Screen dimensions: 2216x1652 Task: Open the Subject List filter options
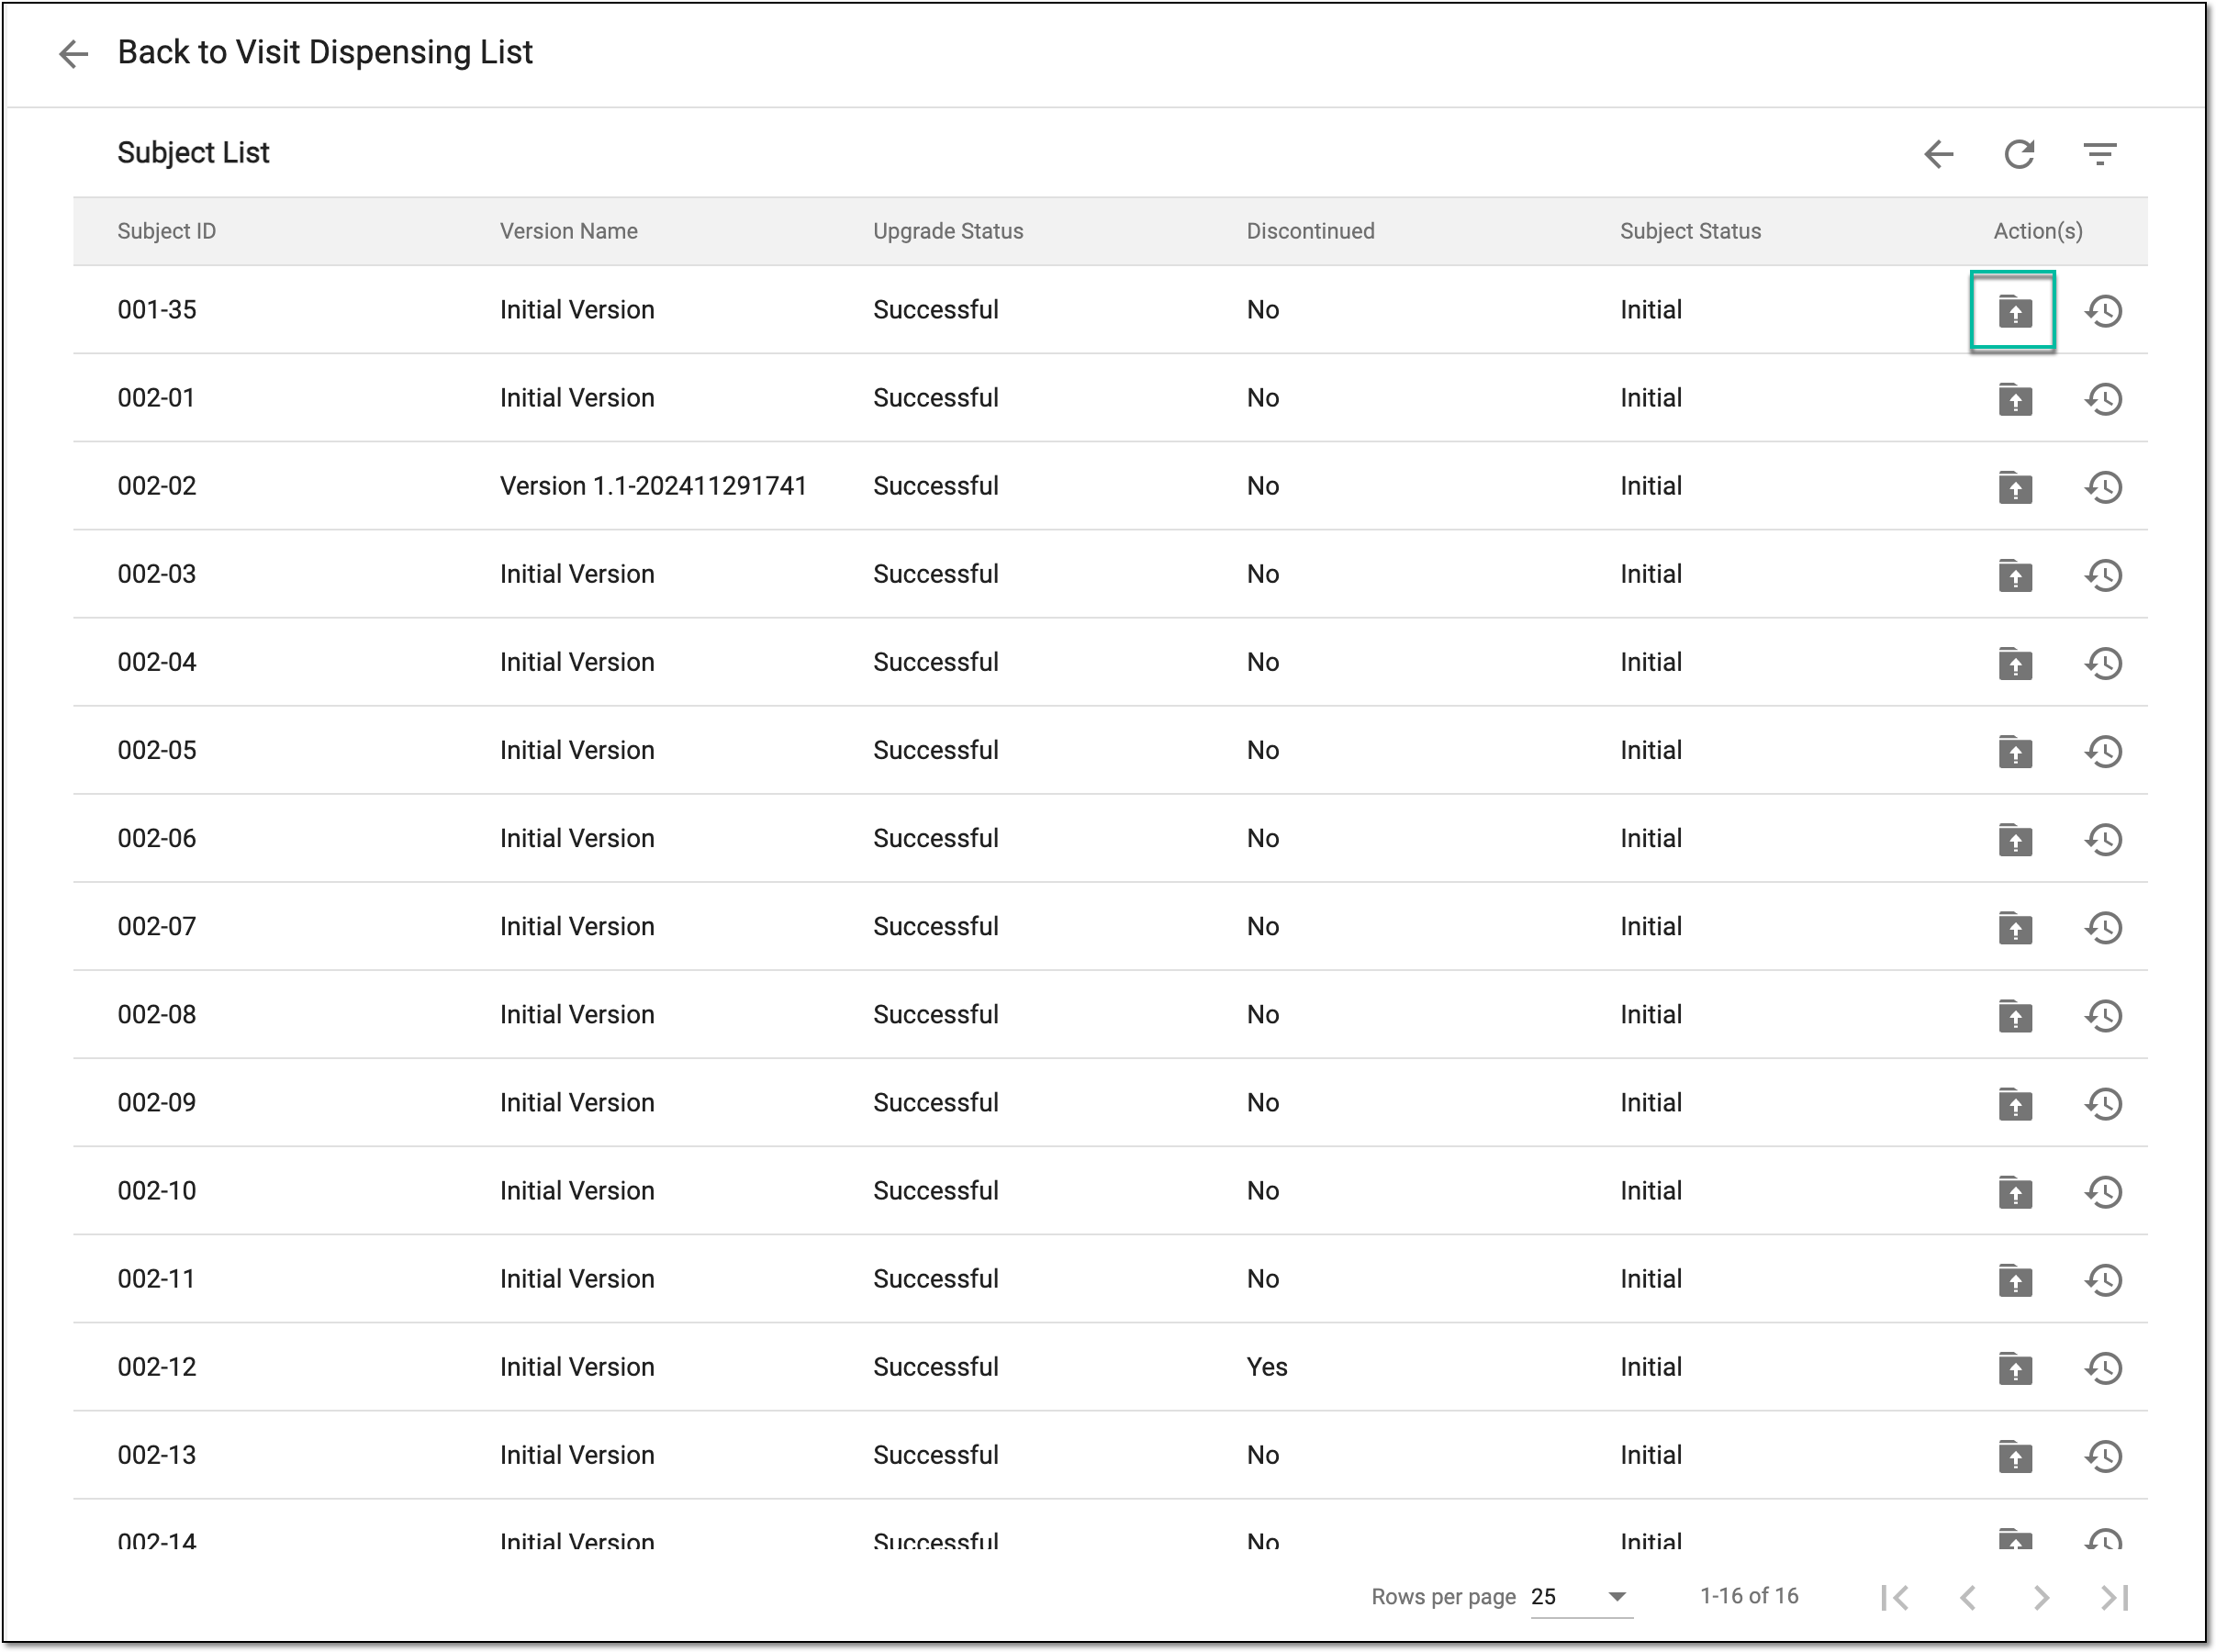point(2099,154)
